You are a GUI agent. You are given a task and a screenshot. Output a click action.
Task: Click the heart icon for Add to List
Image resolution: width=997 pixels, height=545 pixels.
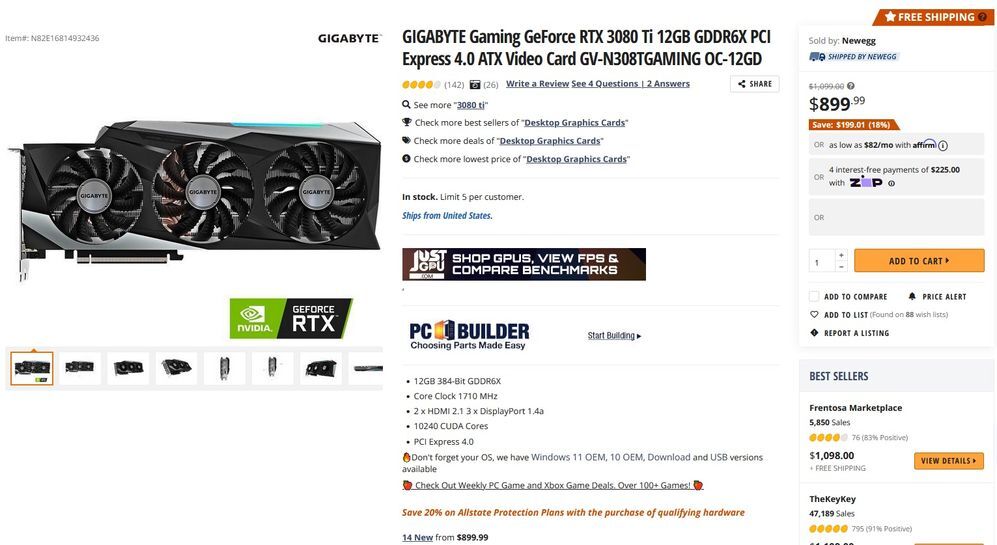[814, 314]
